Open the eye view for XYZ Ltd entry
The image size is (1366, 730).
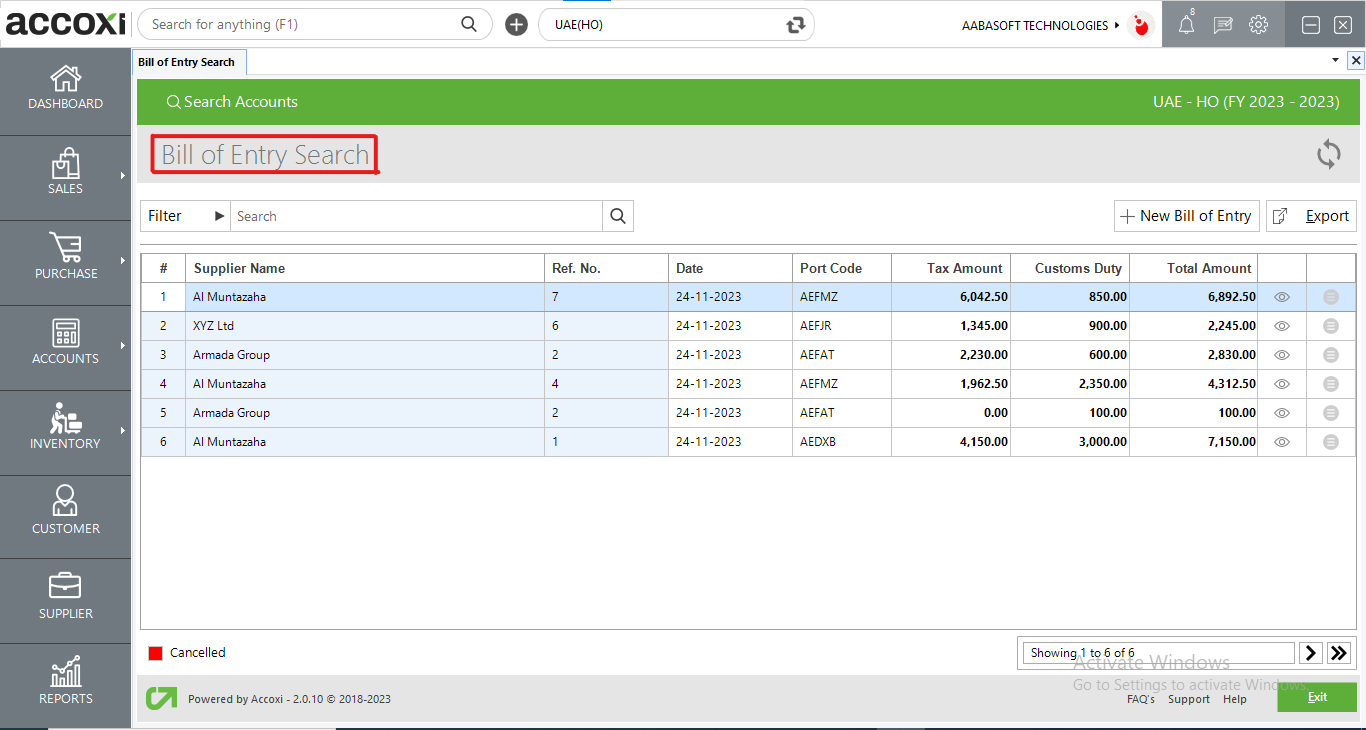pyautogui.click(x=1281, y=325)
